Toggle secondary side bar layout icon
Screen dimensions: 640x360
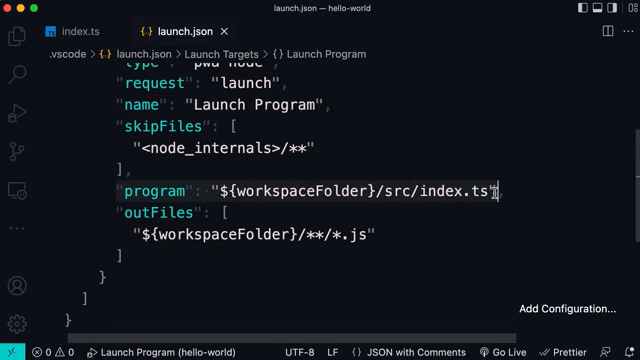612,8
